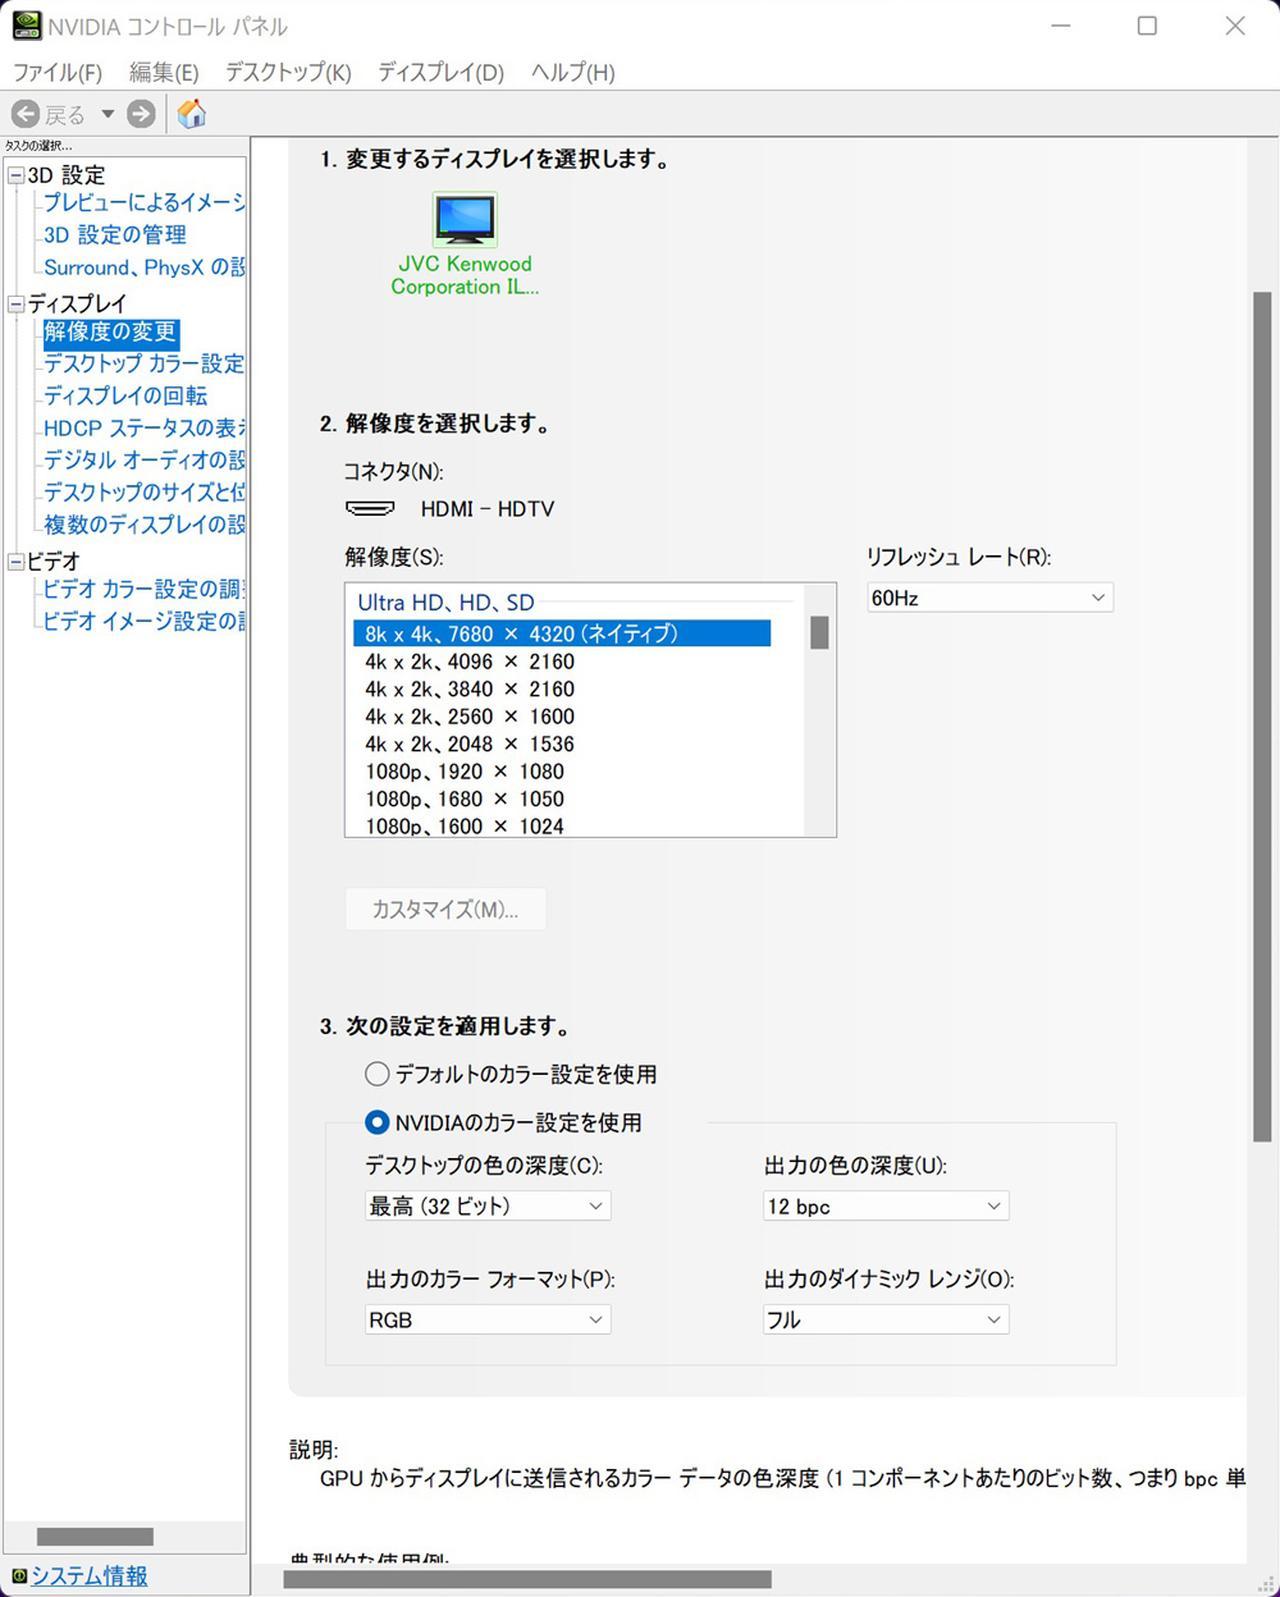Screen dimensions: 1280x1597
Task: Click the task tree horizontal scrollbar
Action: 95,1537
